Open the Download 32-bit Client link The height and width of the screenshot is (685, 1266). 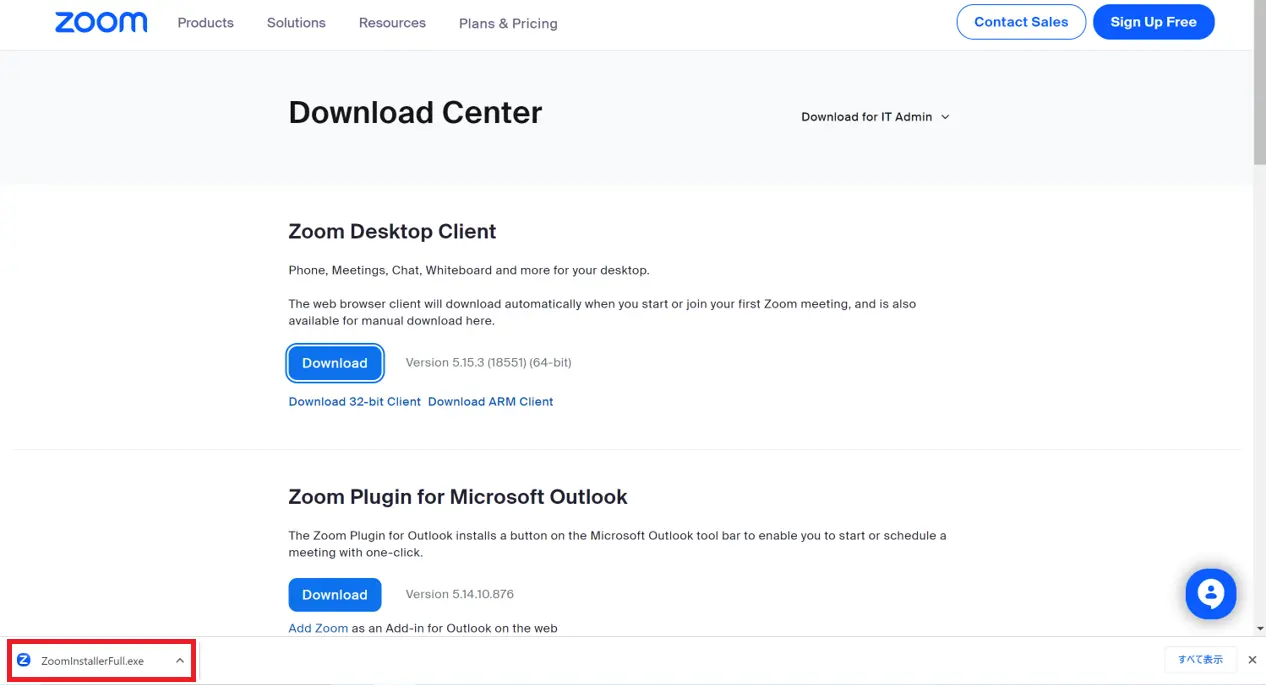(355, 401)
